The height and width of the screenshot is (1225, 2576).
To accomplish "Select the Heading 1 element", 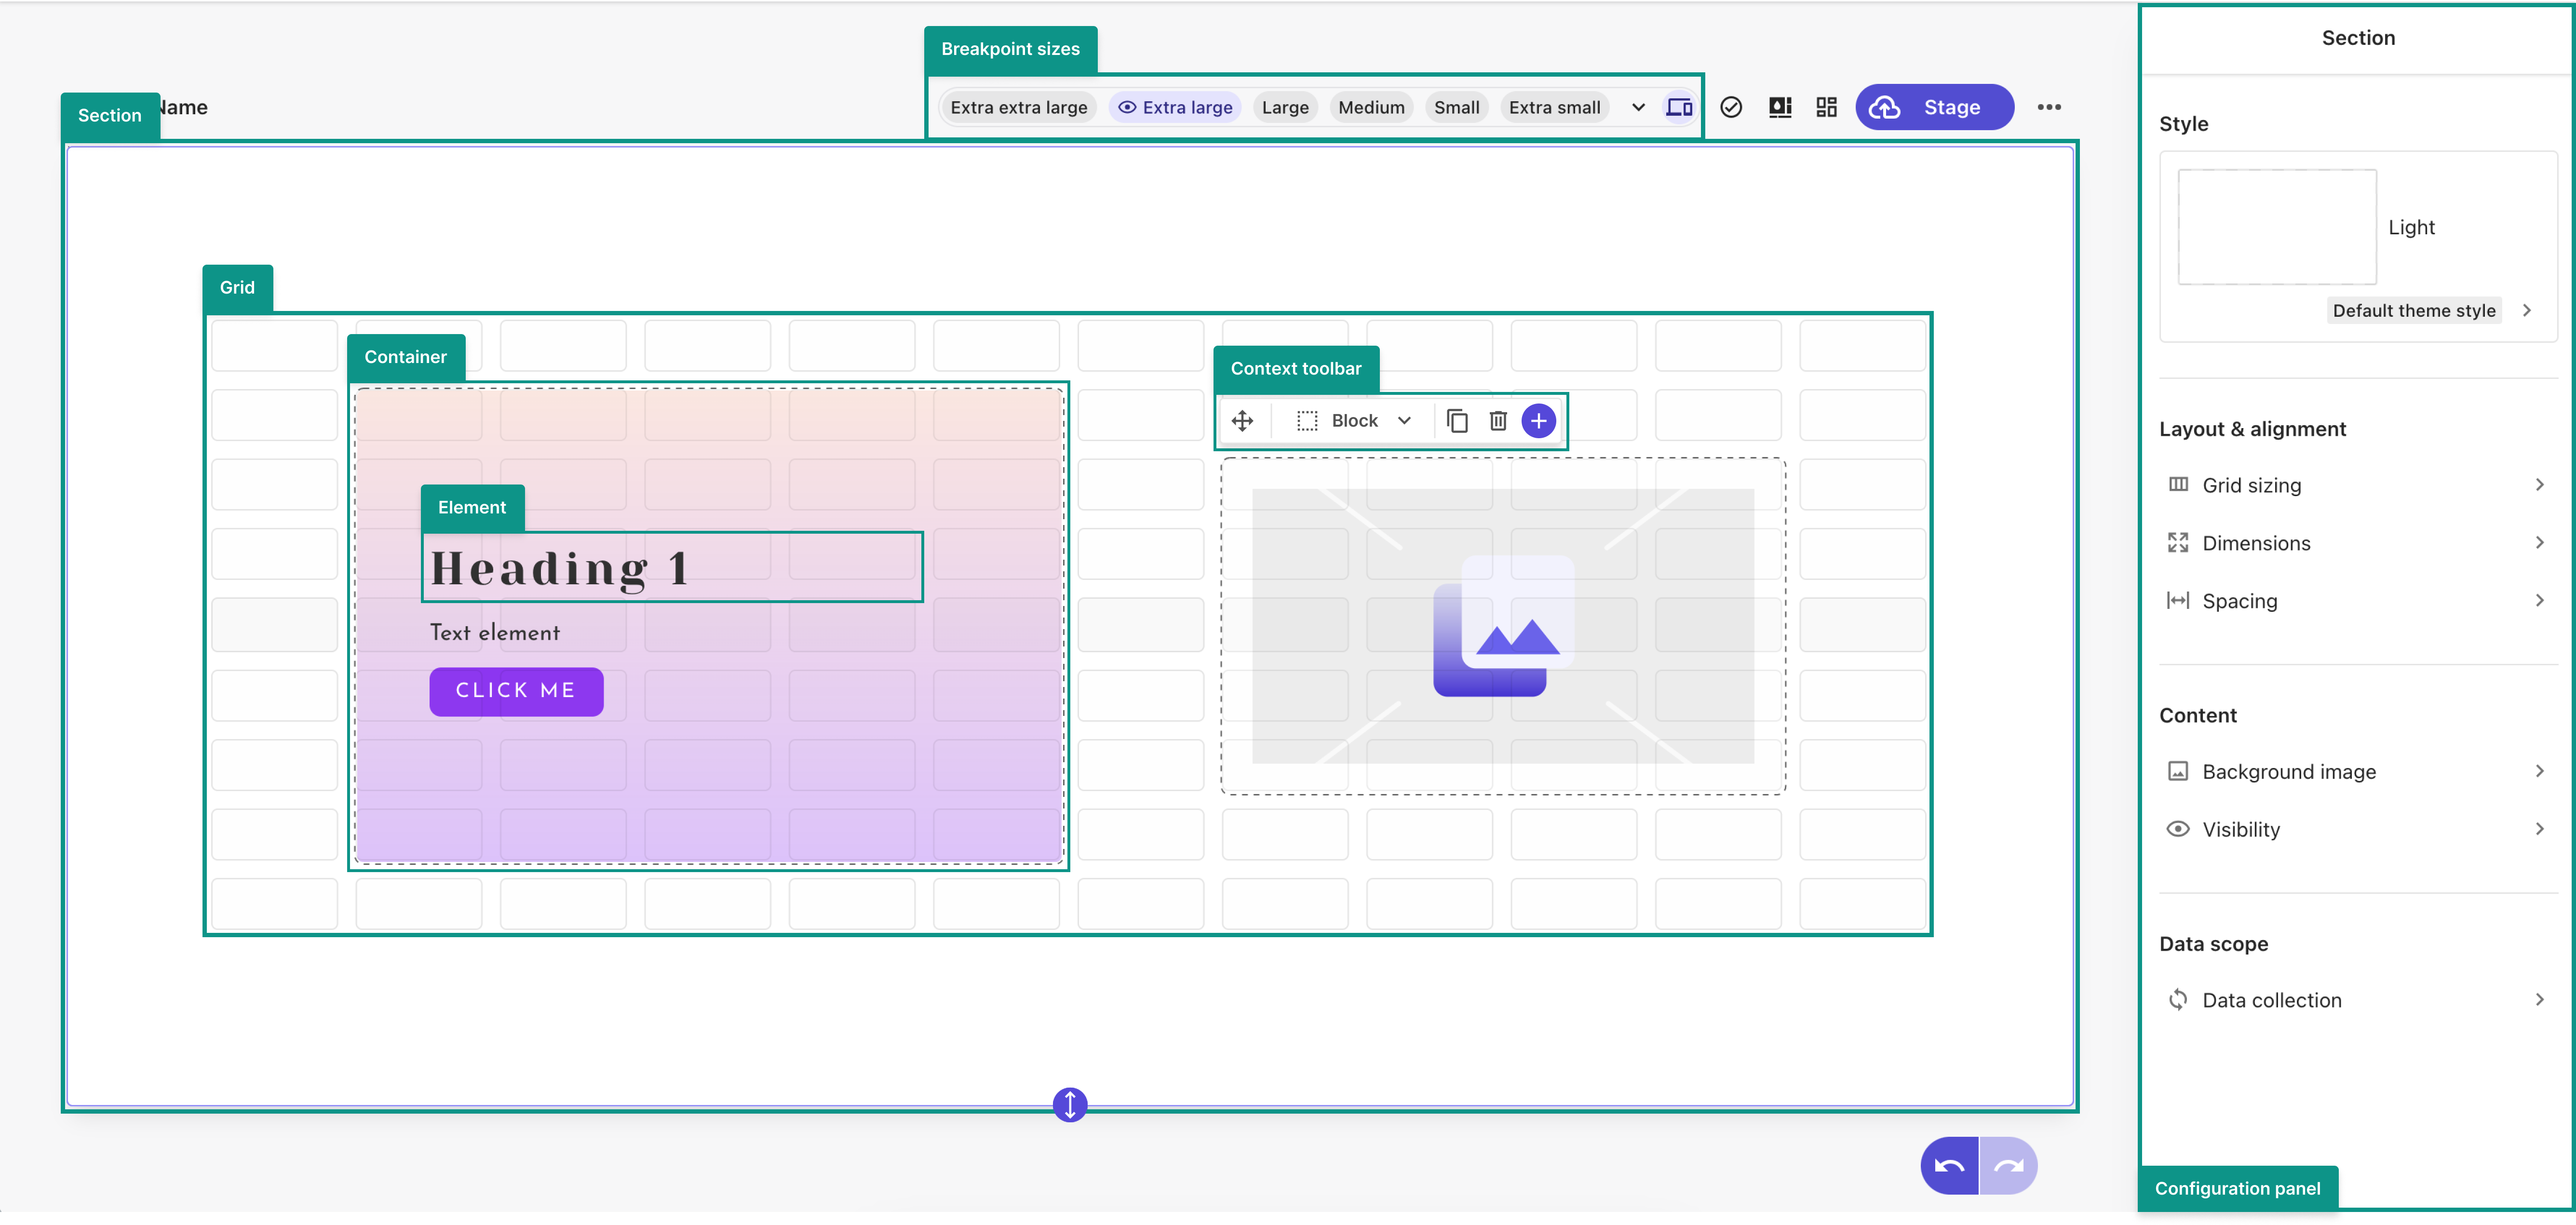I will (672, 567).
